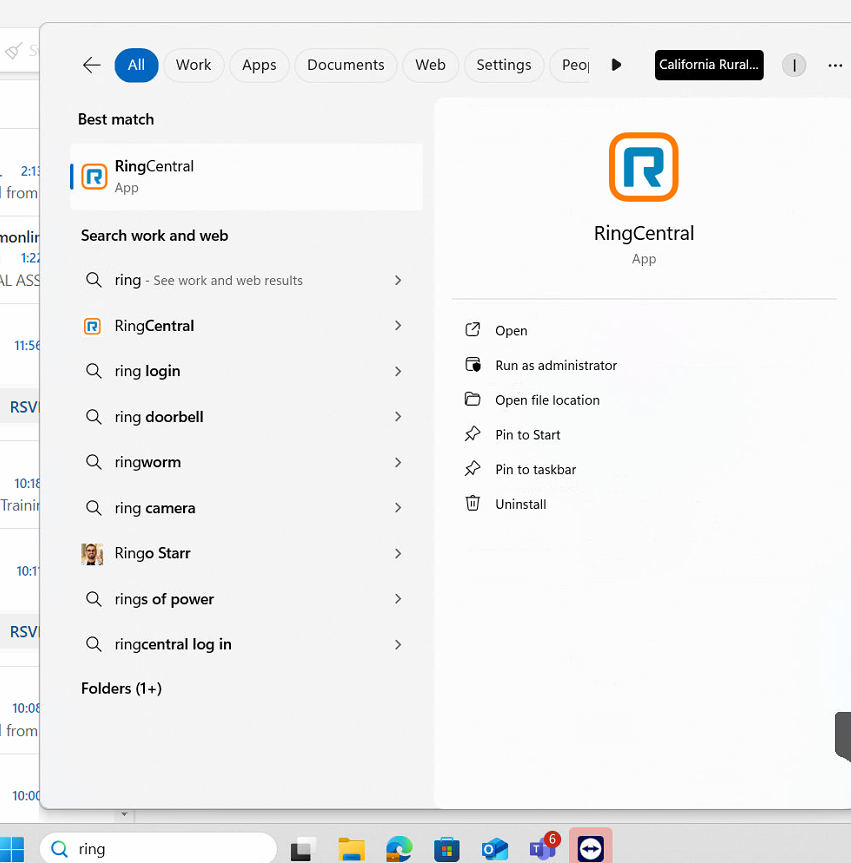Screen dimensions: 851x863
Task: Select 'ringworm' suggestion
Action: point(246,462)
